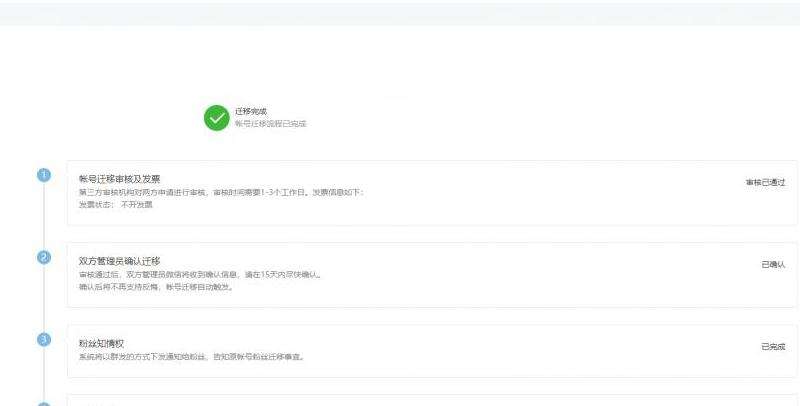Click the "已完成" status label
This screenshot has height=406, width=800.
coord(773,347)
